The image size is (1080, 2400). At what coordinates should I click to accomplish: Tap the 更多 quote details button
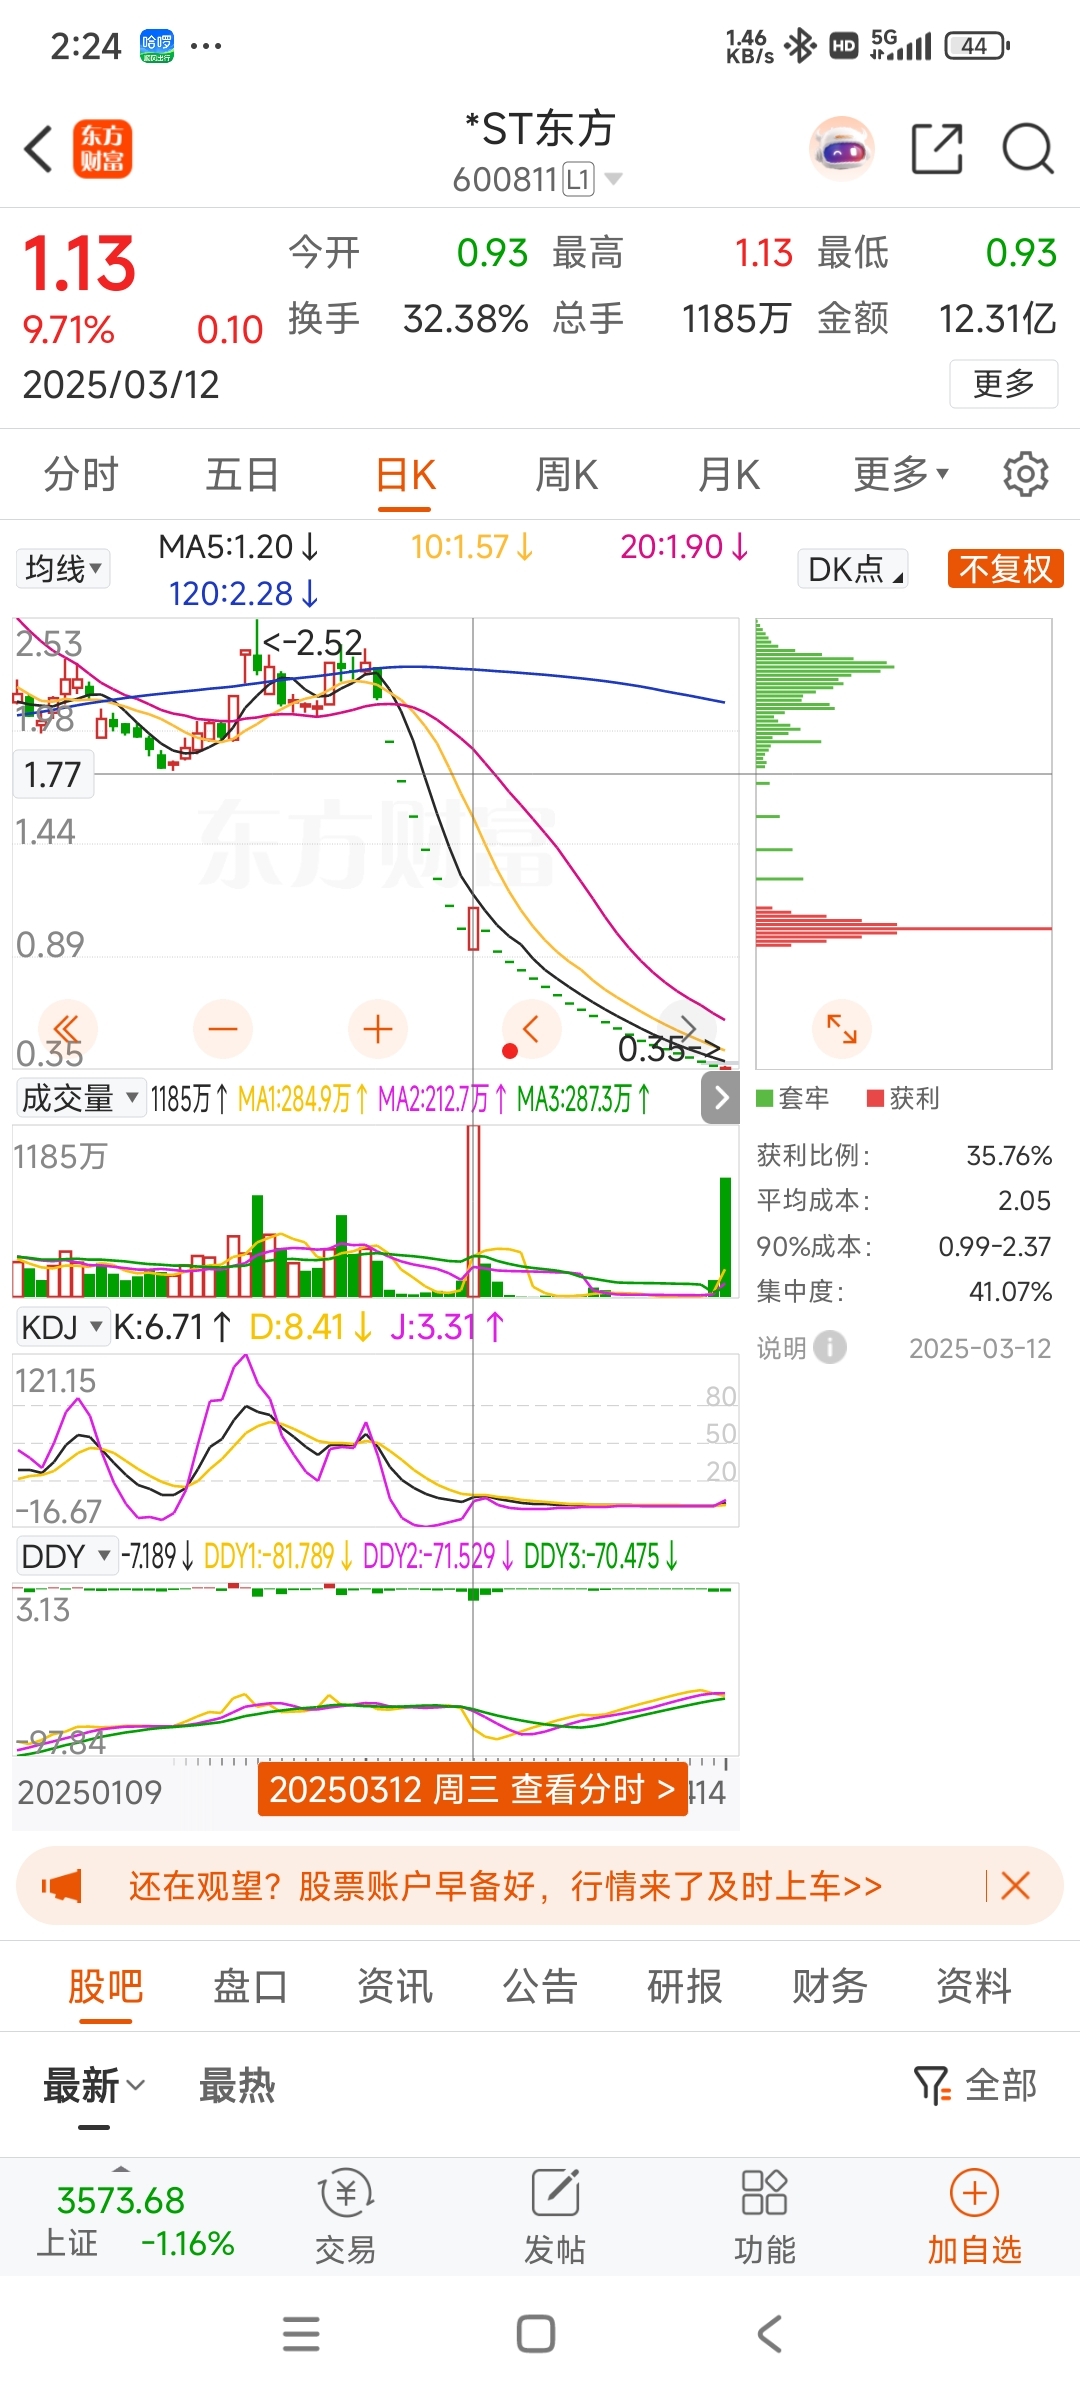coord(1004,383)
